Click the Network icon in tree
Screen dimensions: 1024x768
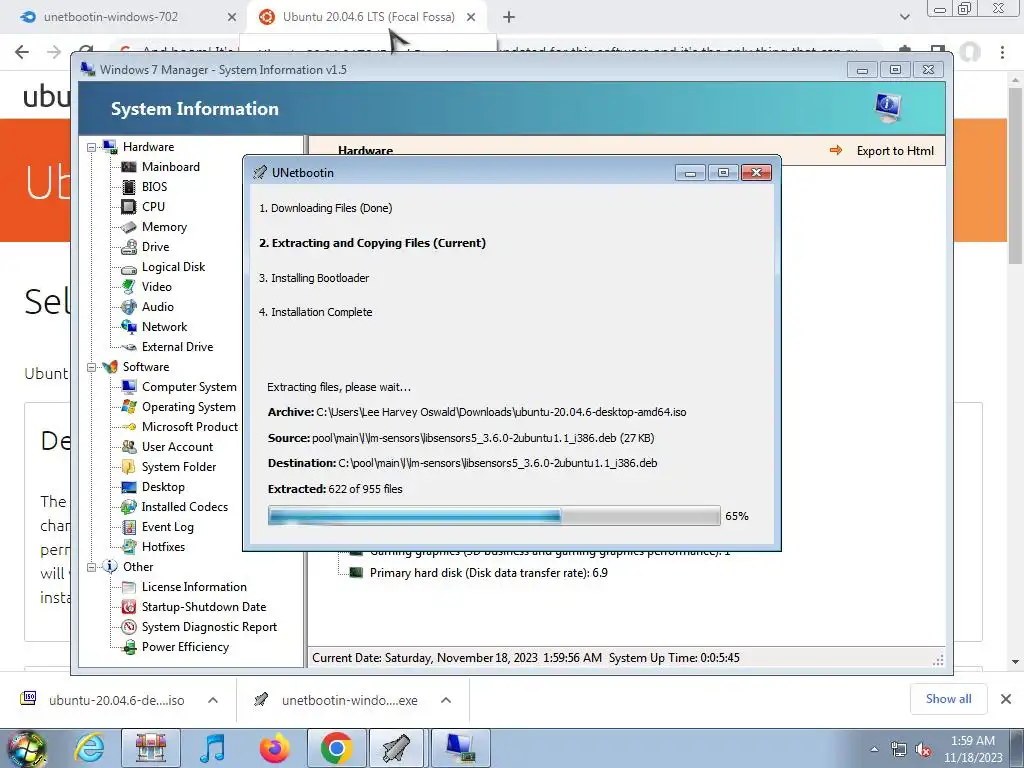coord(129,327)
